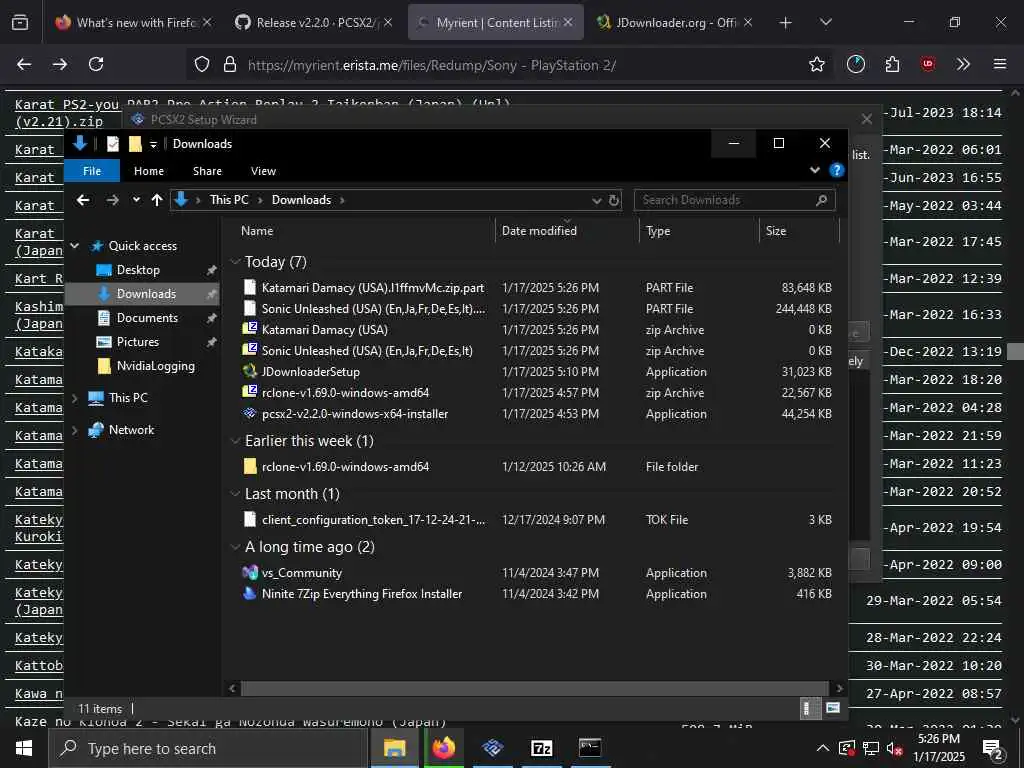Select Desktop in the navigation pane
The image size is (1024, 768).
point(138,270)
